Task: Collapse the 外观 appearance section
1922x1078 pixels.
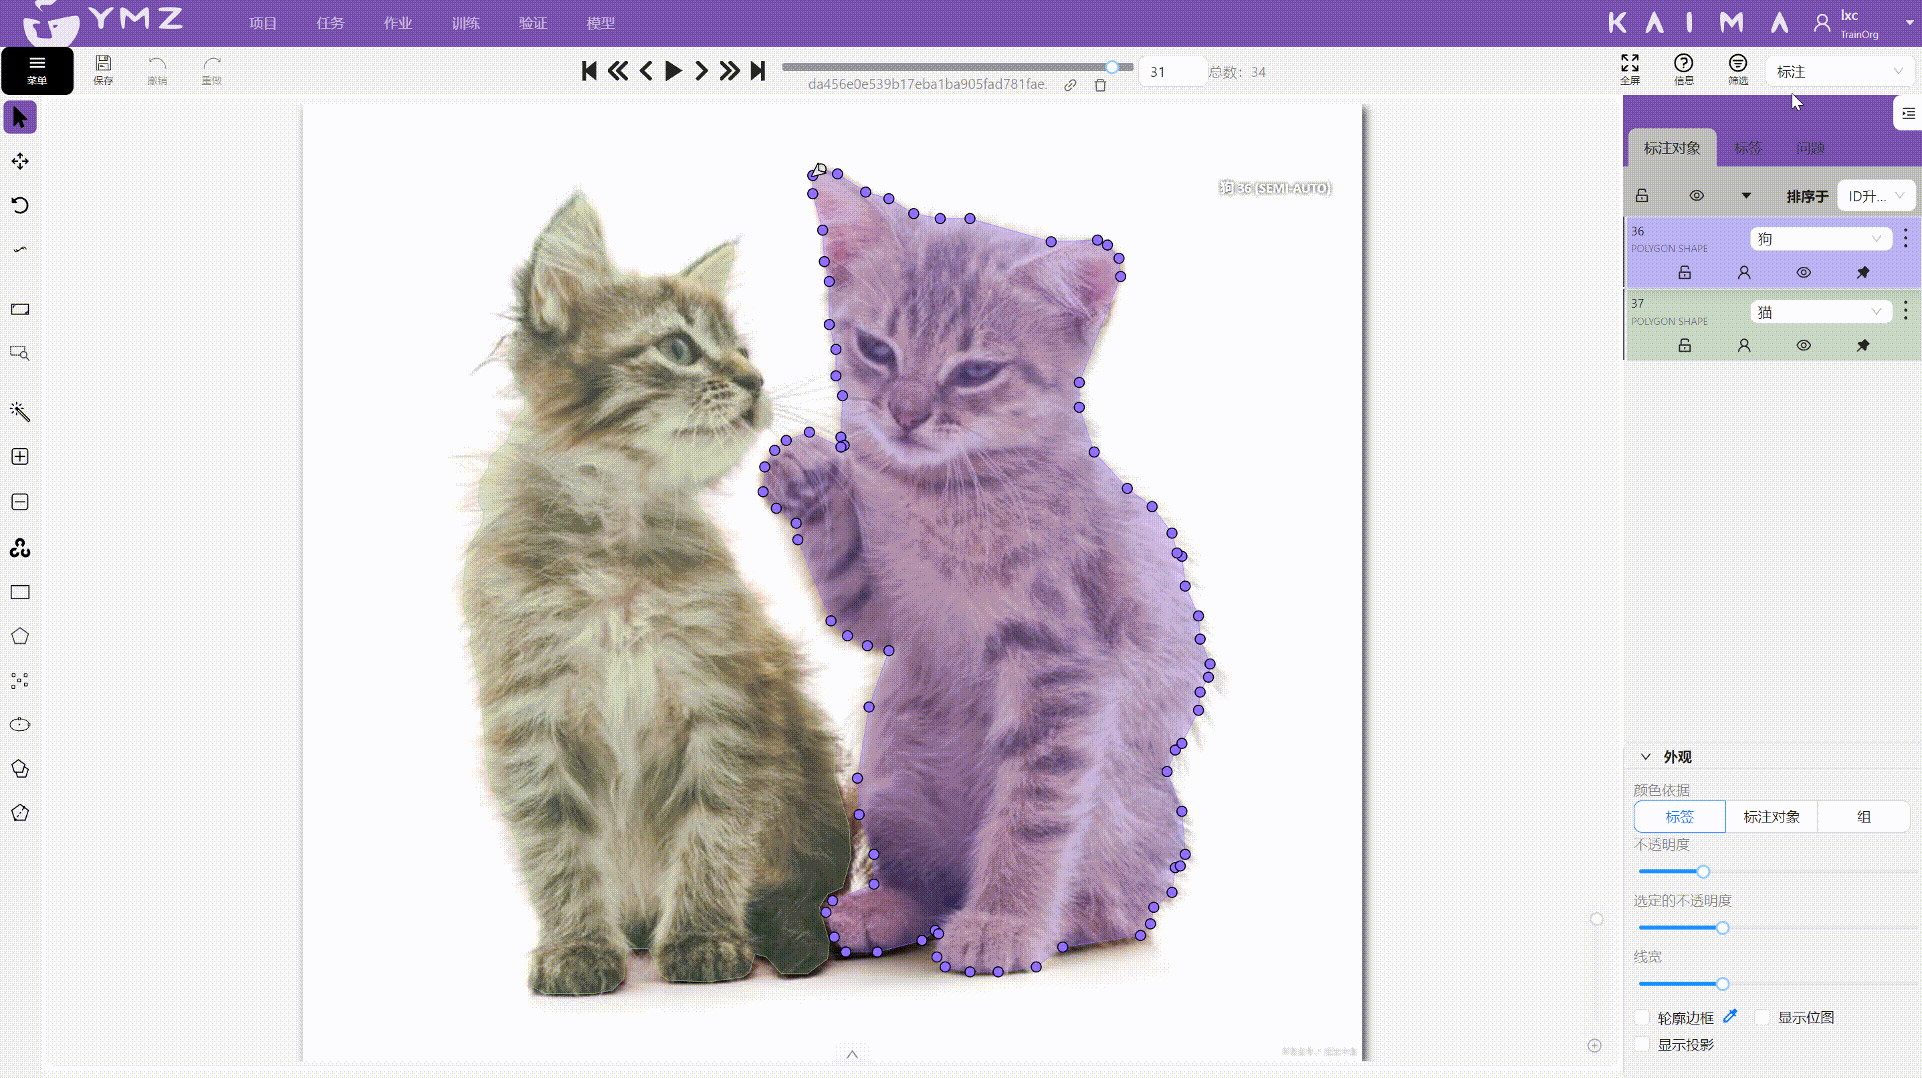Action: coord(1646,757)
